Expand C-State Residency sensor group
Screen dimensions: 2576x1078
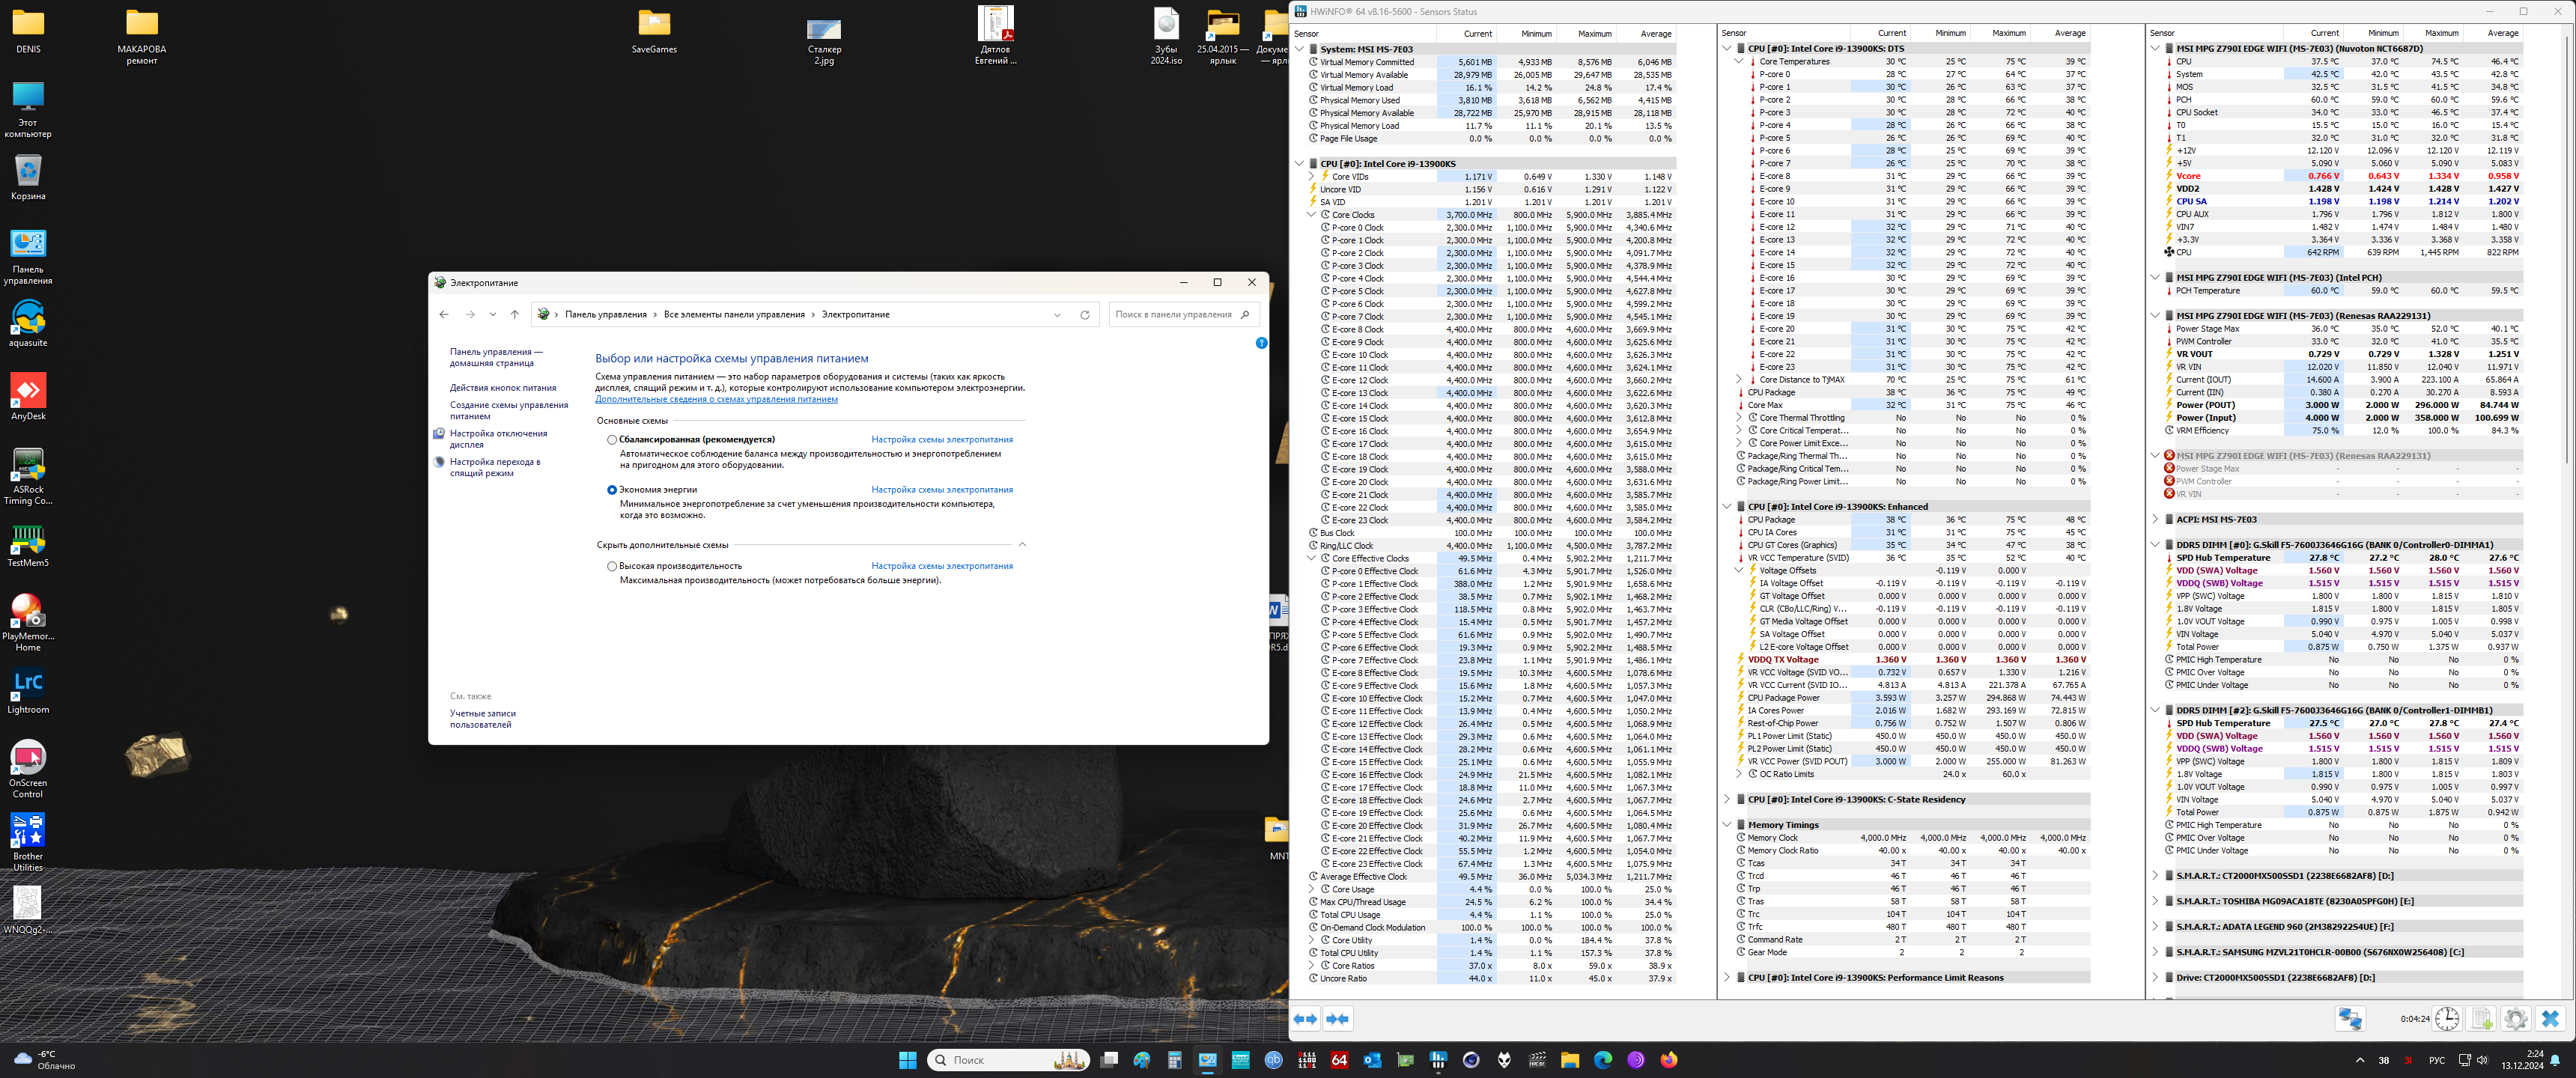click(x=1727, y=800)
